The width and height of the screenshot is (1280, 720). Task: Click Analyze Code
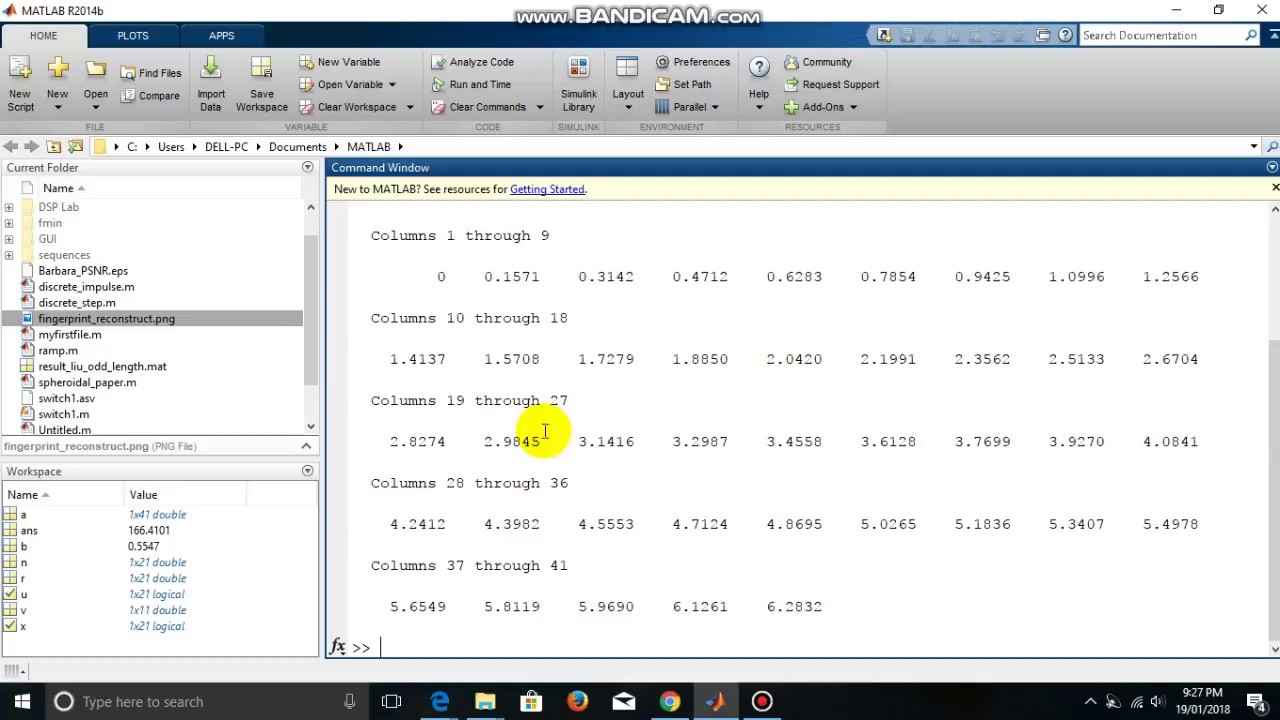tap(472, 62)
